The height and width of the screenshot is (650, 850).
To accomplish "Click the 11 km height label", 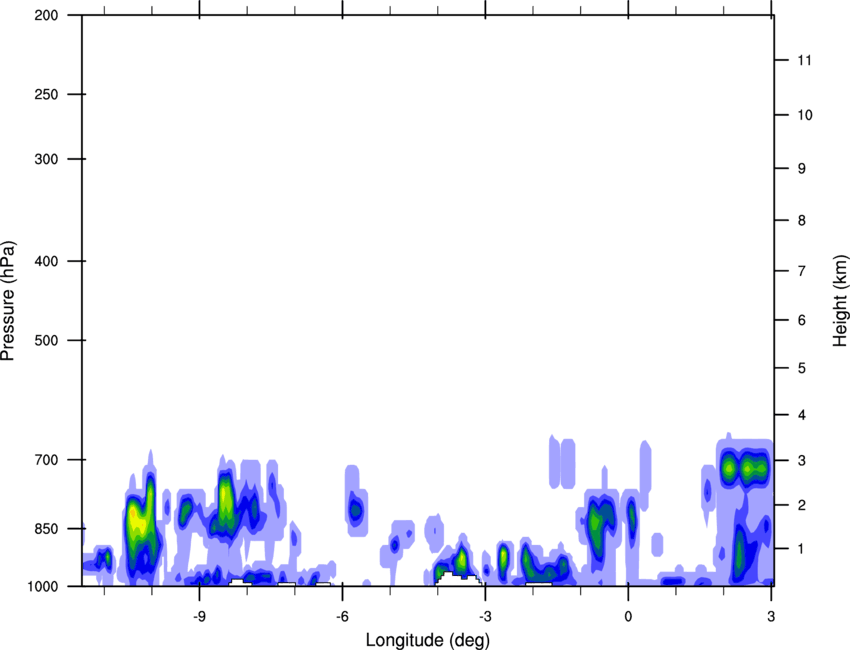I will coord(804,60).
